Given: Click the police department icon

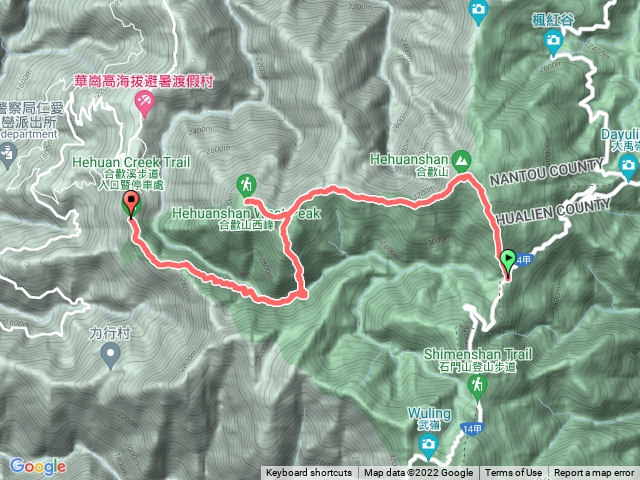Looking at the screenshot, I should tap(7, 154).
